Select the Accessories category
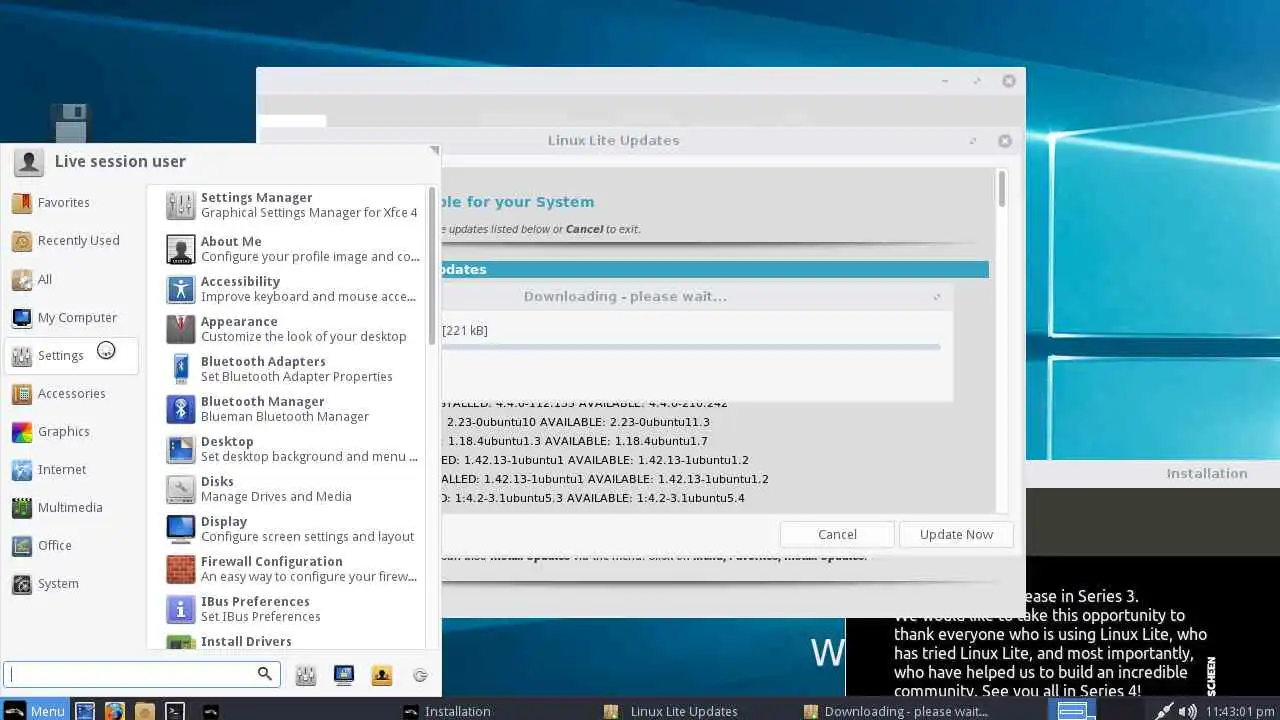This screenshot has width=1280, height=720. (72, 394)
